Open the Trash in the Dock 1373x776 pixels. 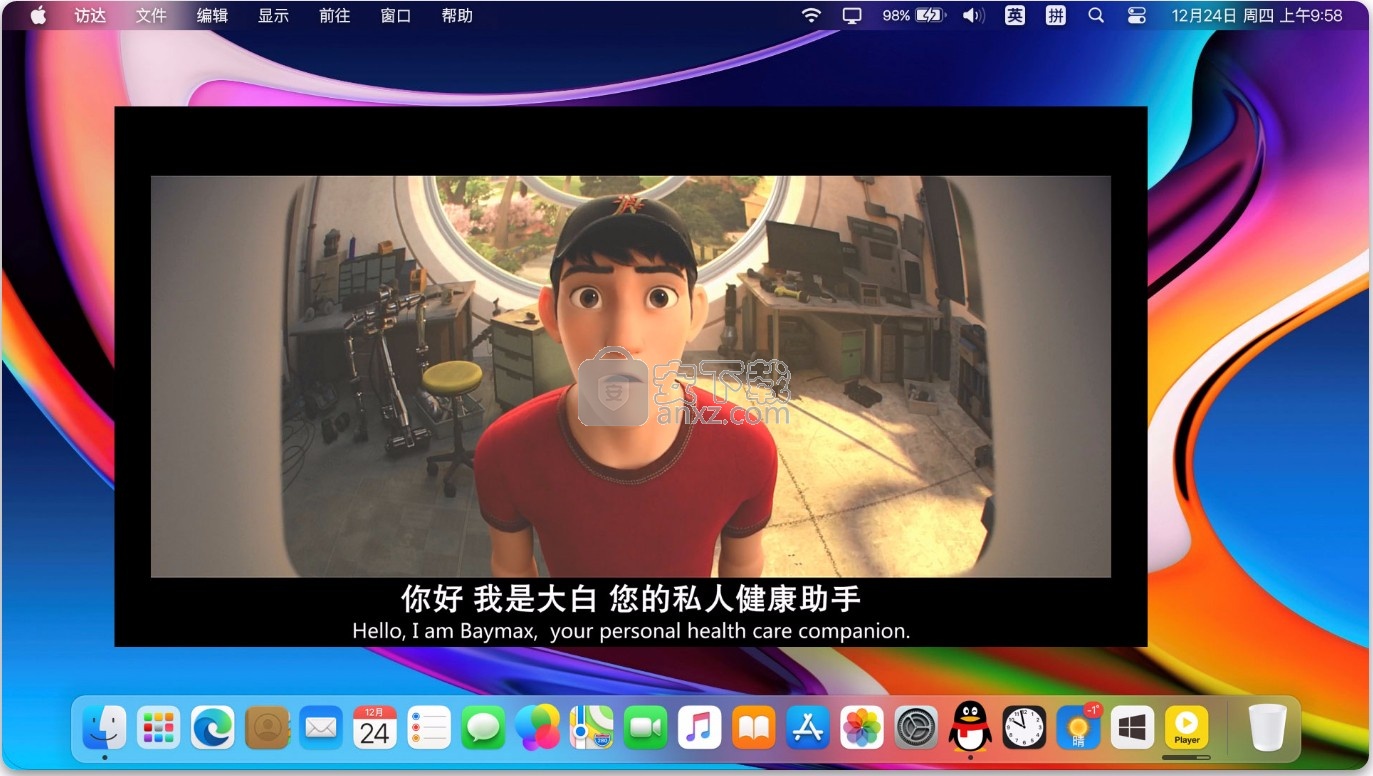coord(1268,727)
